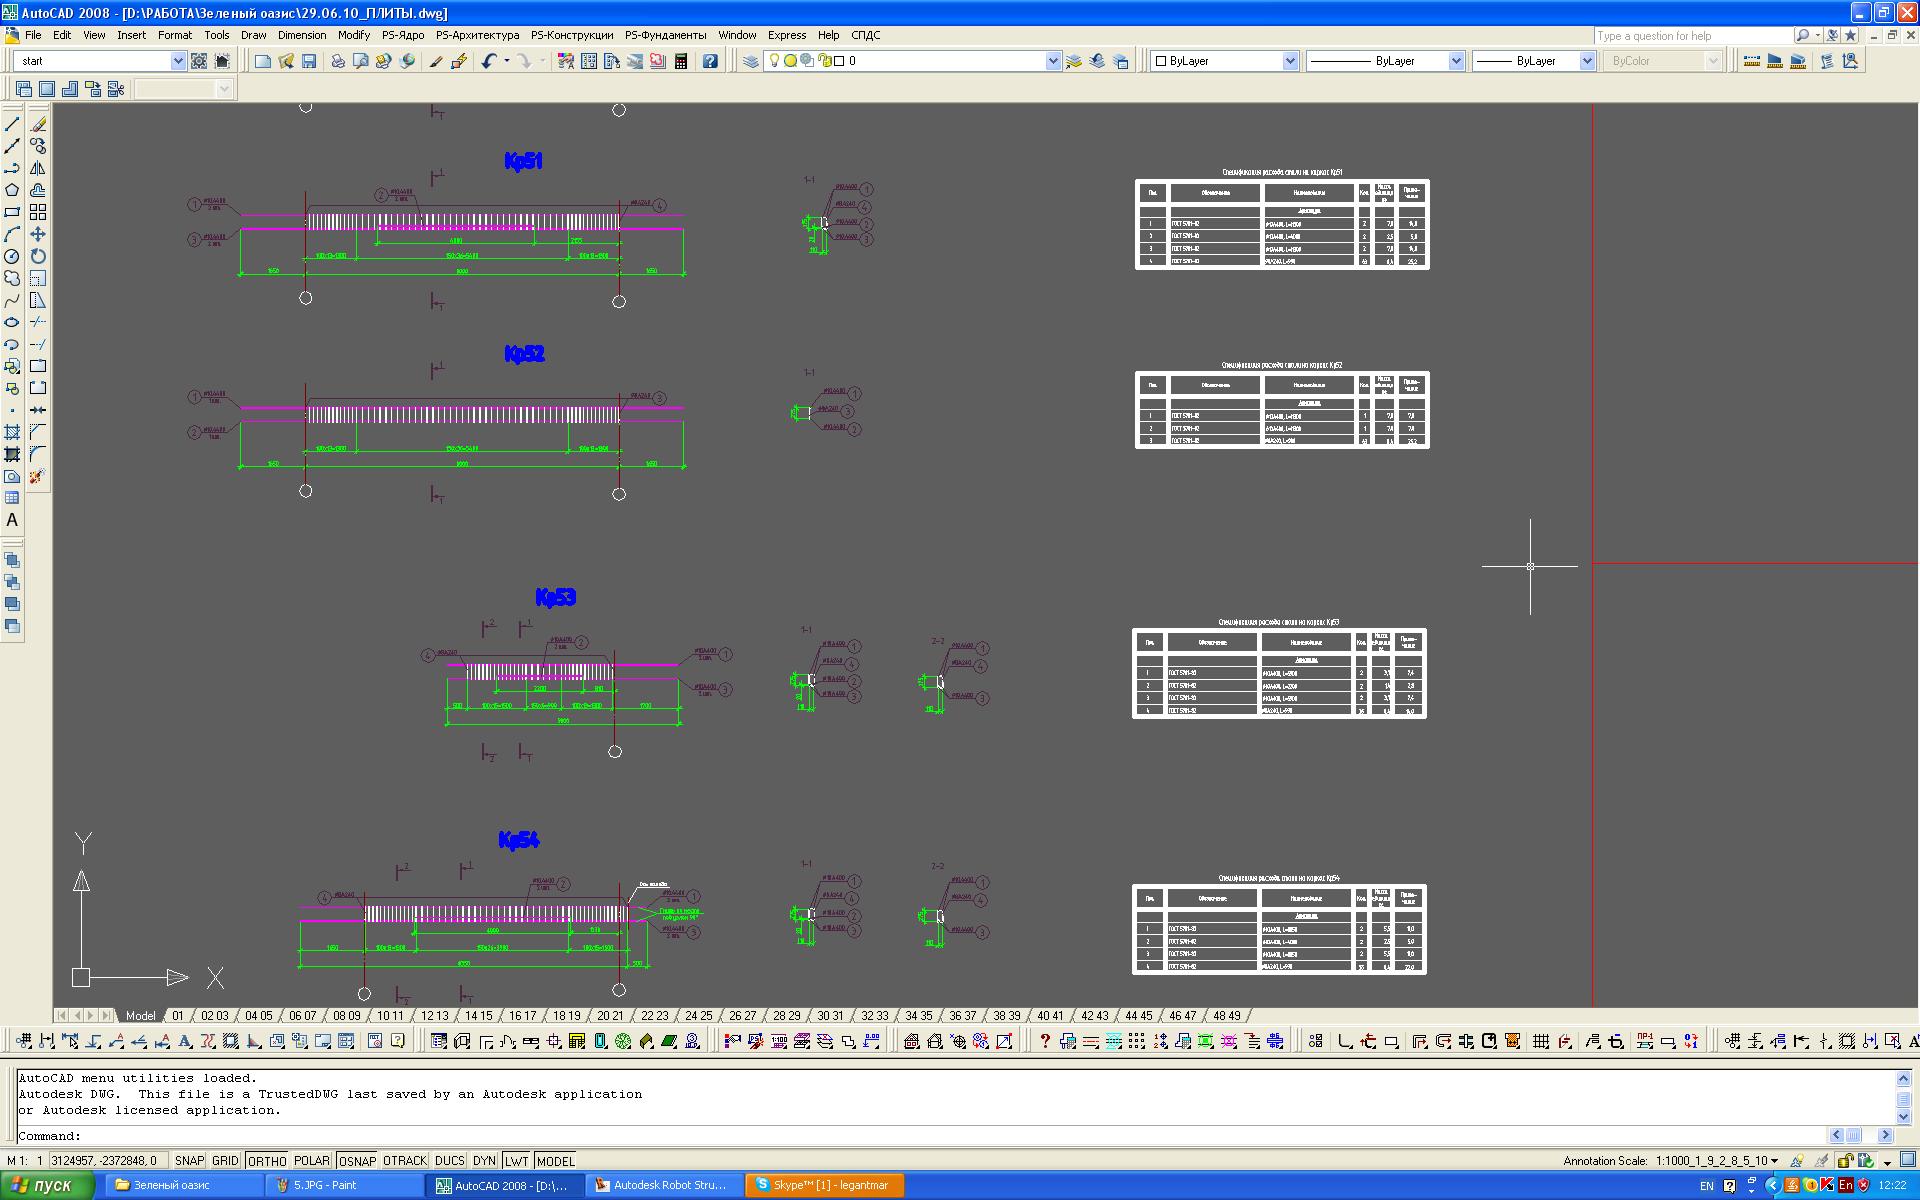The image size is (1920, 1200).
Task: Switch to layout tab 10 11
Action: pyautogui.click(x=390, y=1016)
